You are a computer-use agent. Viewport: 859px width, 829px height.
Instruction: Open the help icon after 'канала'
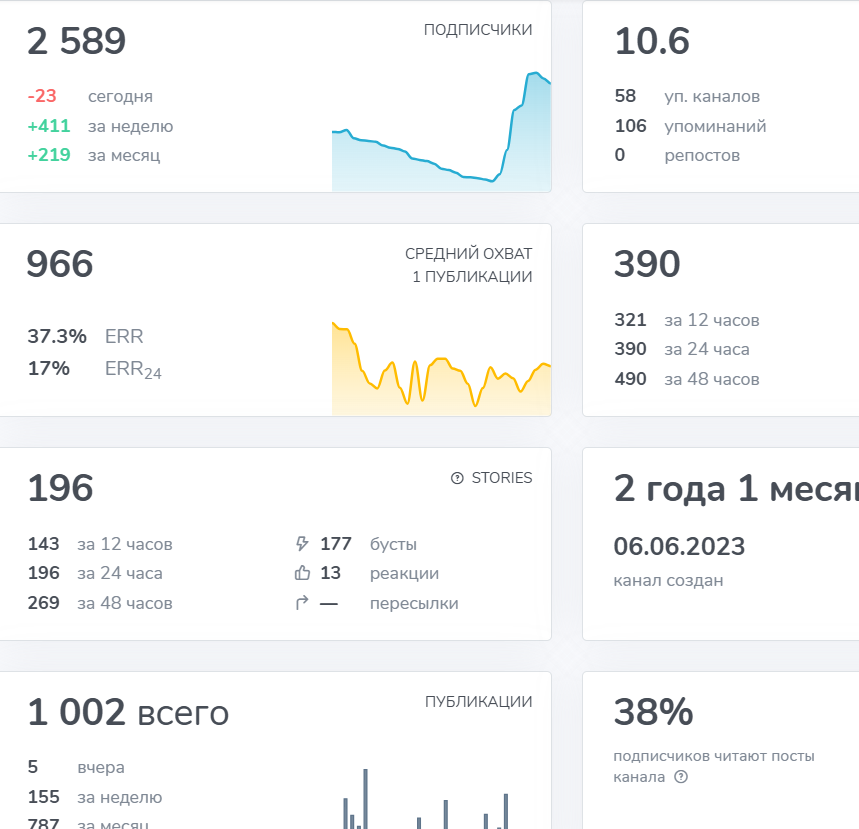coord(680,777)
